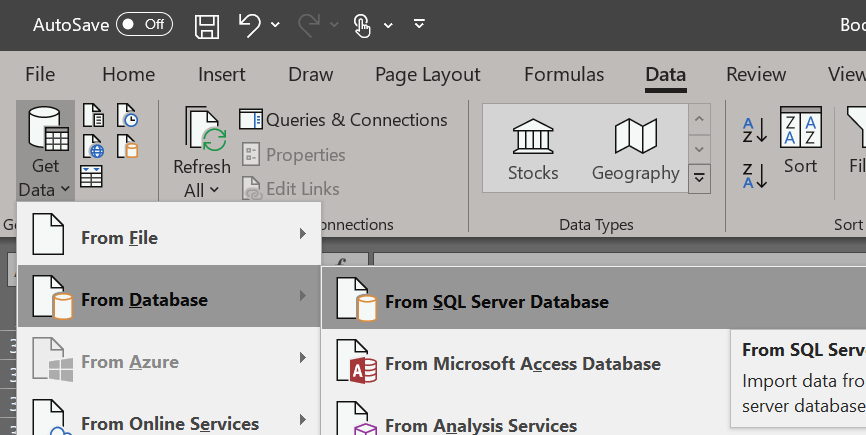Click the Properties button
Image resolution: width=866 pixels, height=435 pixels.
click(x=293, y=155)
